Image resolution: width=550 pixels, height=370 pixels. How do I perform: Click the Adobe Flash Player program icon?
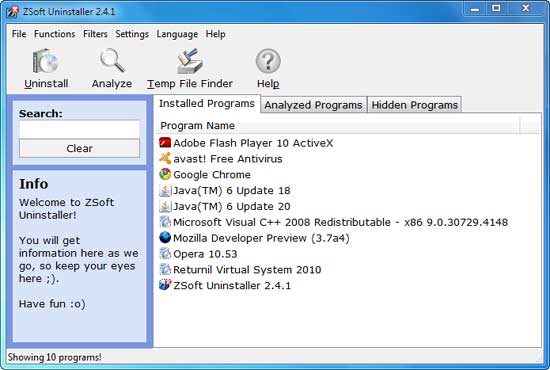(x=165, y=143)
